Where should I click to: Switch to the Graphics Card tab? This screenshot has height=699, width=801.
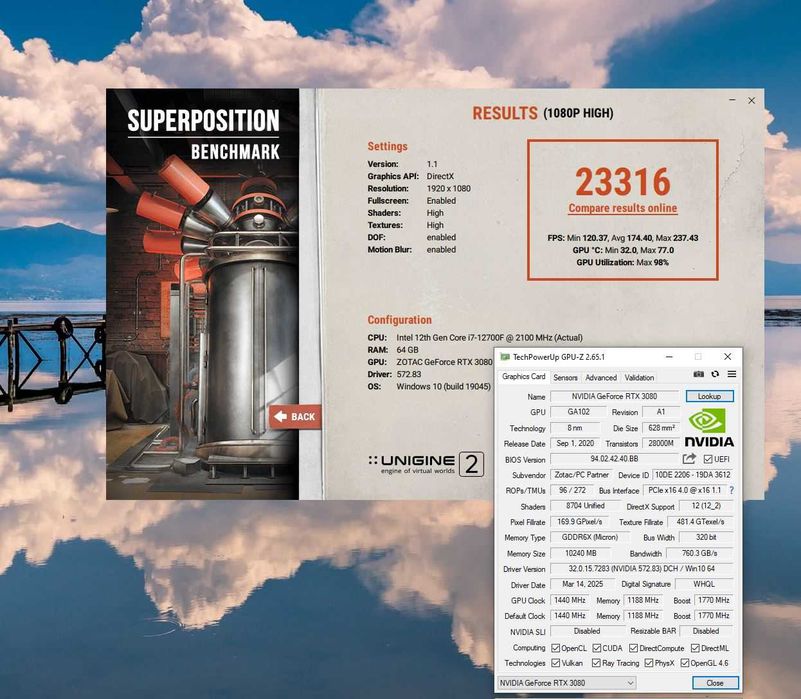(523, 377)
